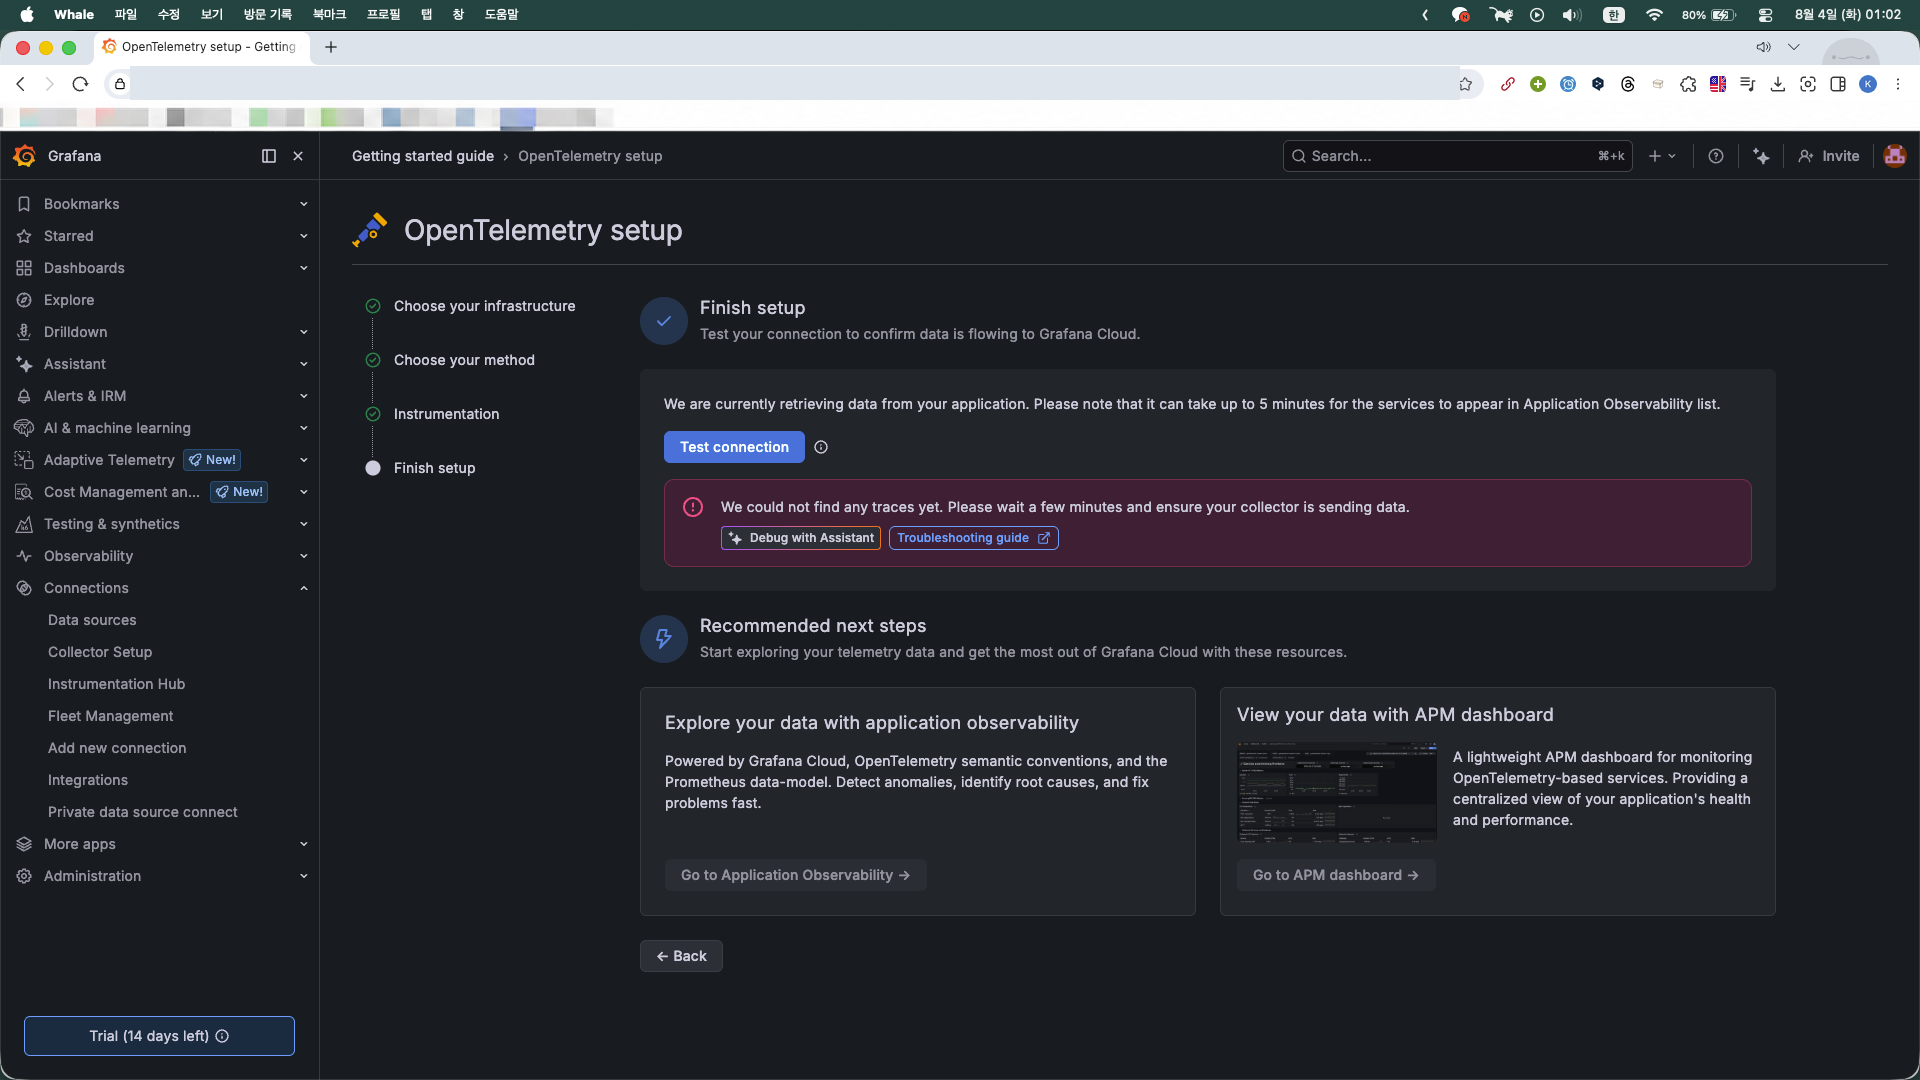This screenshot has height=1080, width=1920.
Task: Open Data sources under Connections
Action: click(x=92, y=620)
